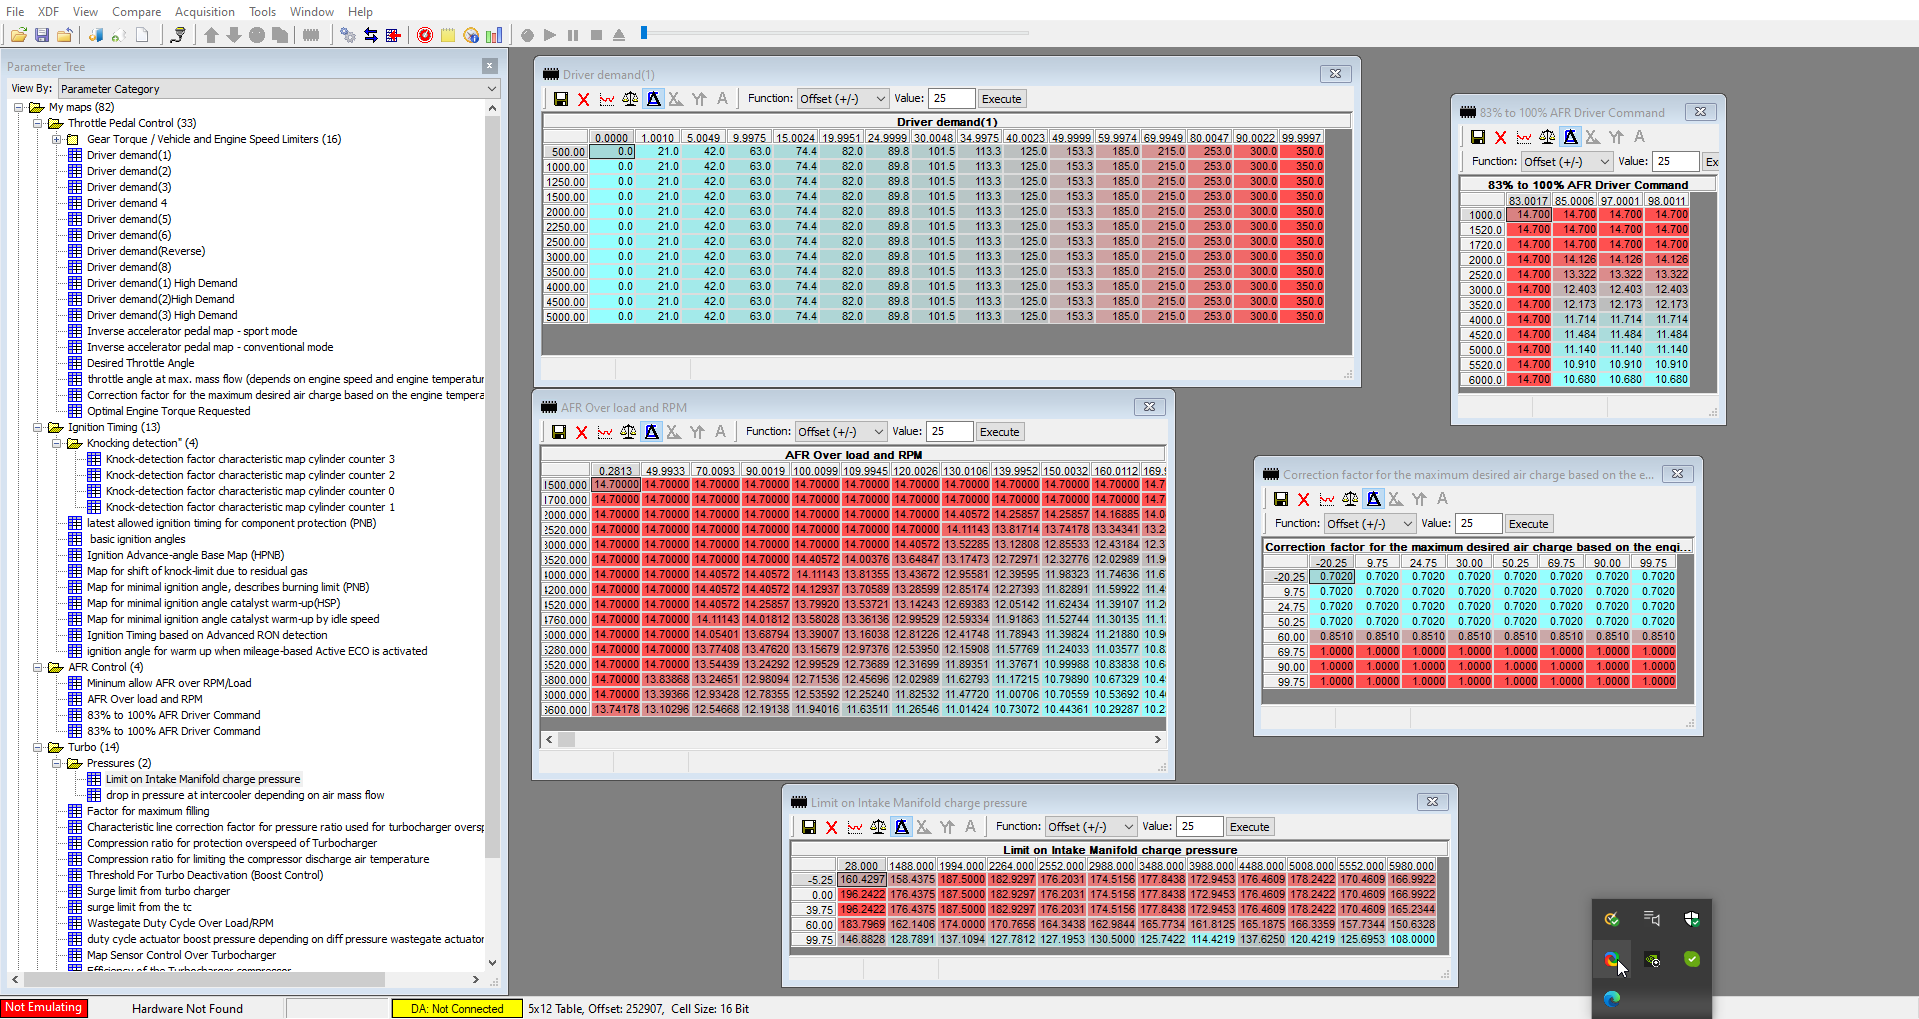Click the graph icon in 83% to 100% AFR window
The height and width of the screenshot is (1019, 1919).
(x=1524, y=137)
